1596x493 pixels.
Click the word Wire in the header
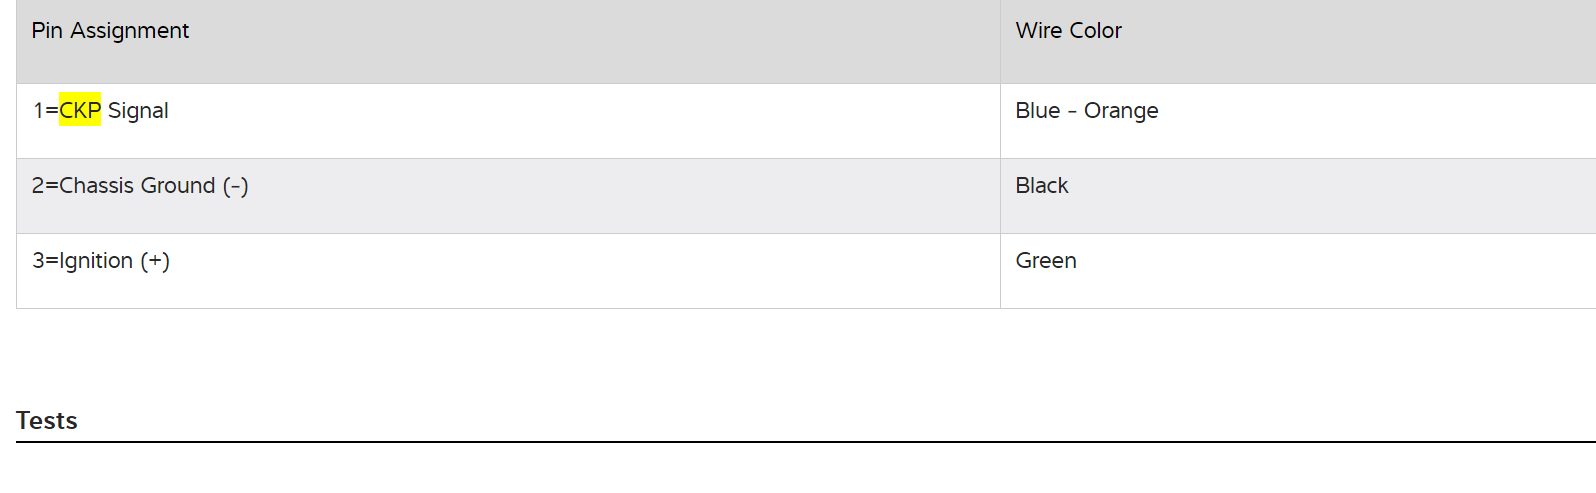click(1038, 31)
